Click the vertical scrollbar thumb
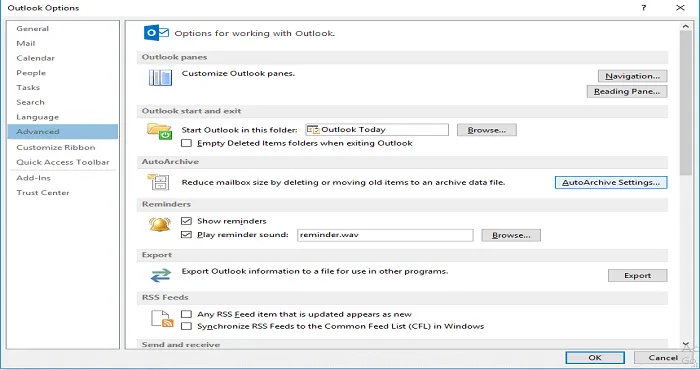The height and width of the screenshot is (370, 700). [x=686, y=103]
